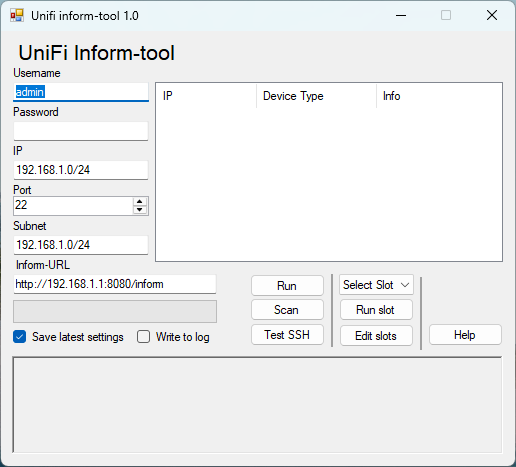This screenshot has height=467, width=516.
Task: Click the Unifi inform-tool app icon in title bar
Action: pyautogui.click(x=17, y=15)
